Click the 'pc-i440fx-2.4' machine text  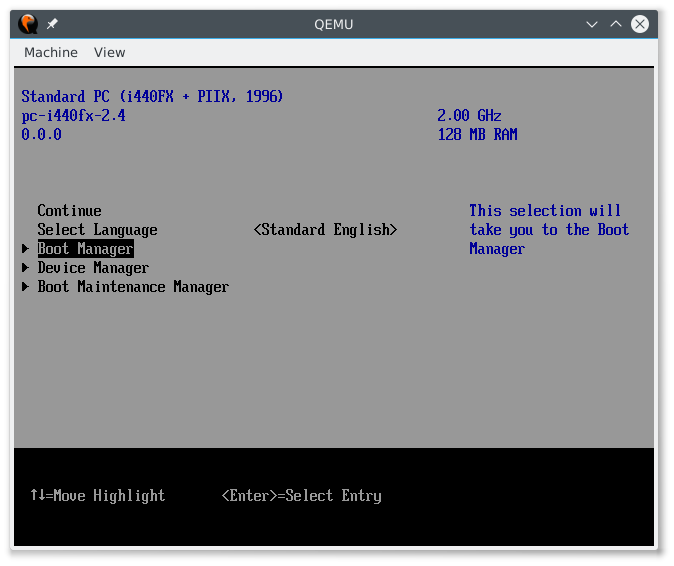click(74, 116)
